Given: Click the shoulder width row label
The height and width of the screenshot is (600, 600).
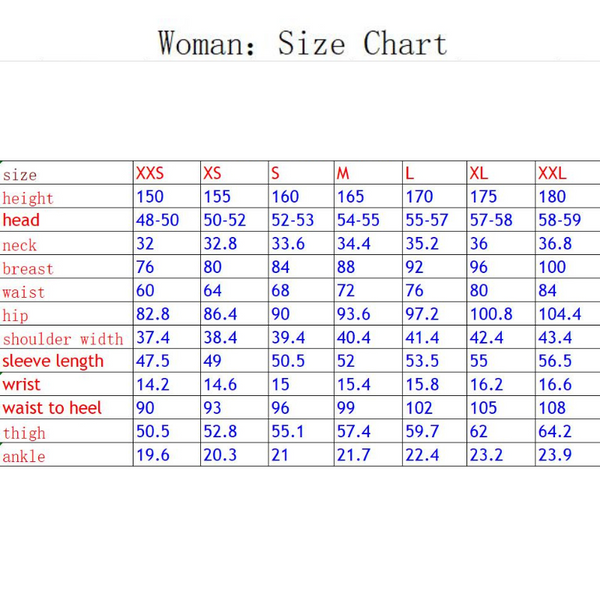Looking at the screenshot, I should click(x=63, y=339).
